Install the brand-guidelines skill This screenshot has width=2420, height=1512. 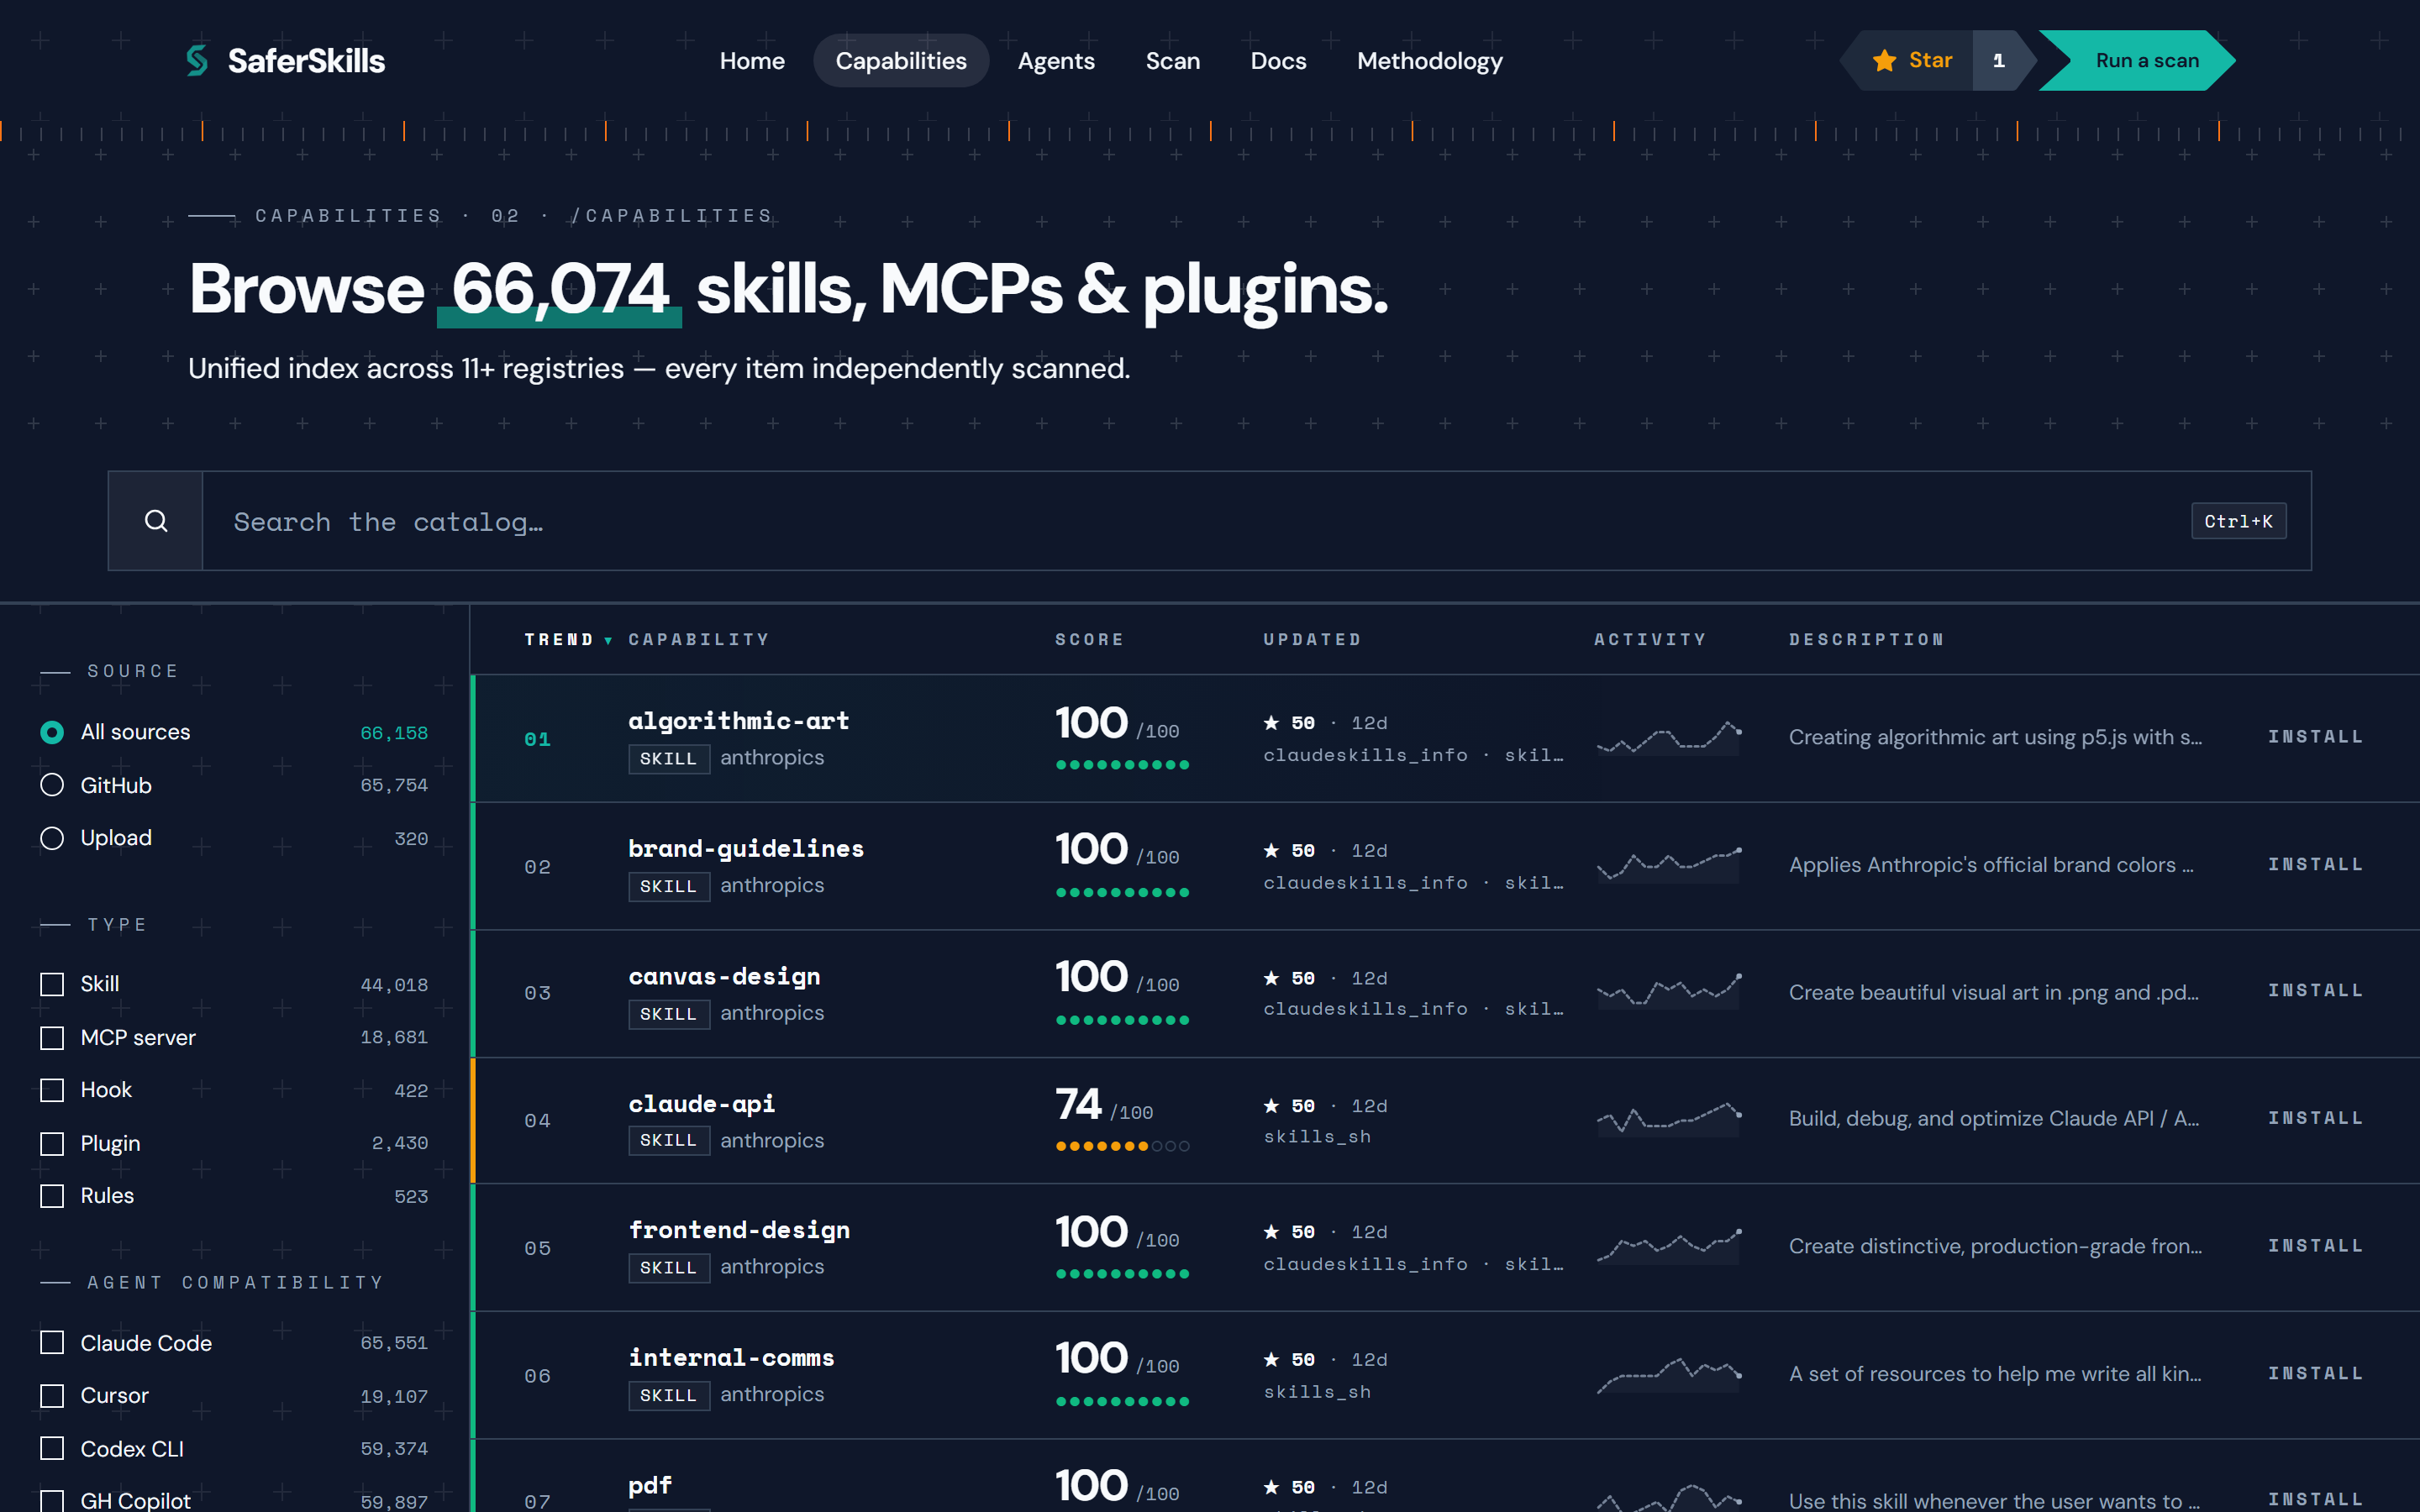[x=2315, y=864]
